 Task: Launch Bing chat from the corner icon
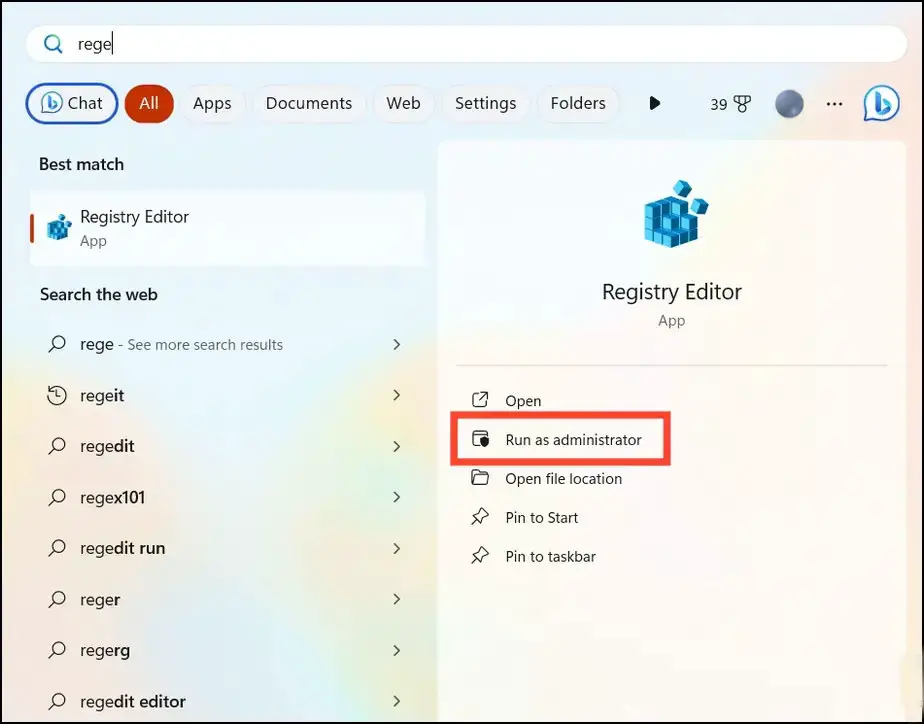point(882,104)
